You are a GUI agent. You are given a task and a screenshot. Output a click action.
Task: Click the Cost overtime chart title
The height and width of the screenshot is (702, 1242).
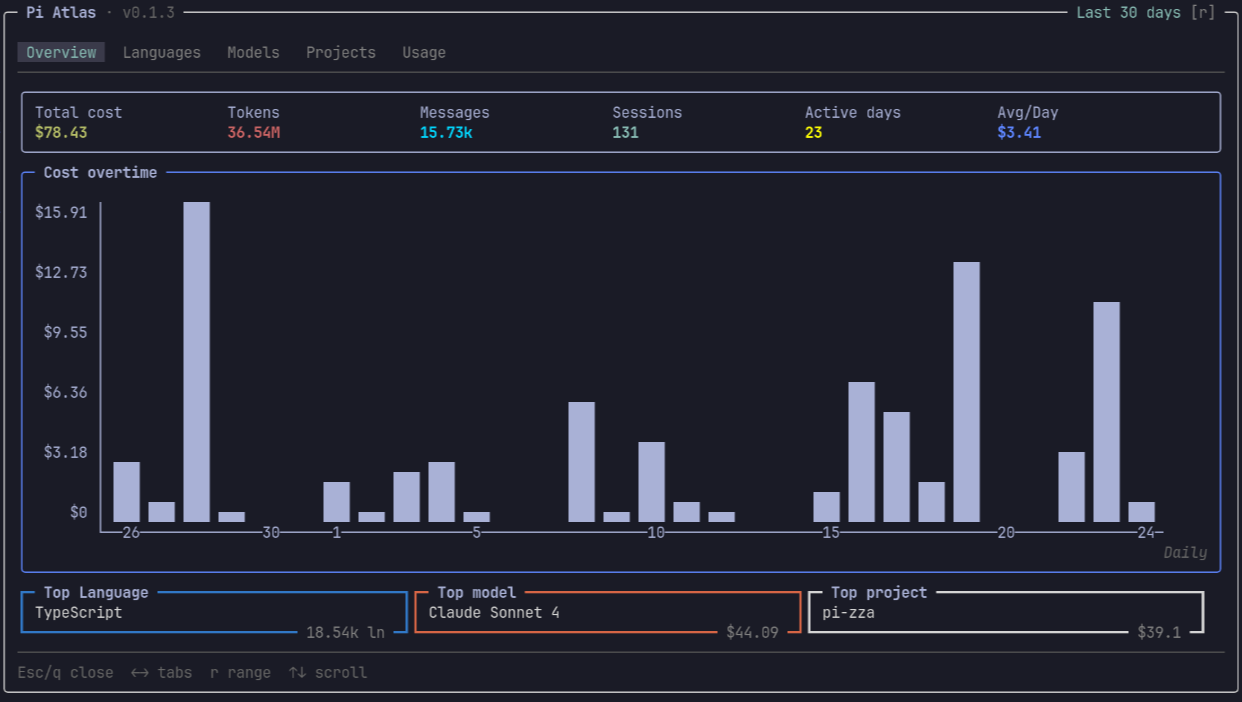click(100, 172)
